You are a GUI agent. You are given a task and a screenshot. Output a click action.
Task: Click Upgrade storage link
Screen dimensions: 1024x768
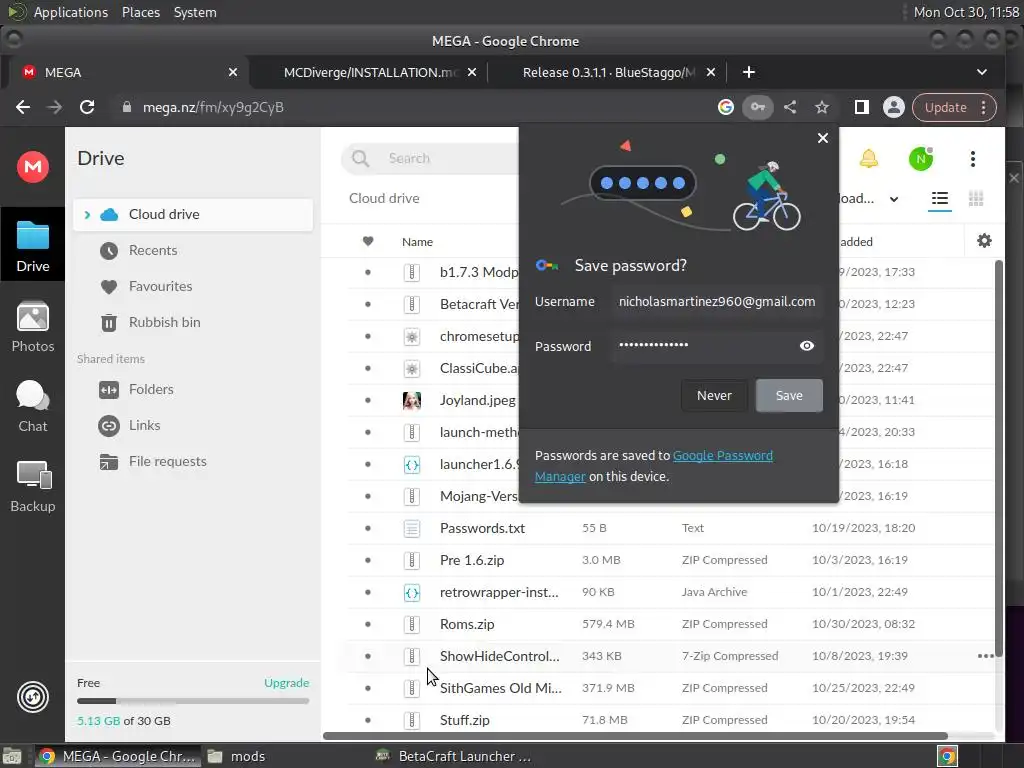tap(287, 682)
